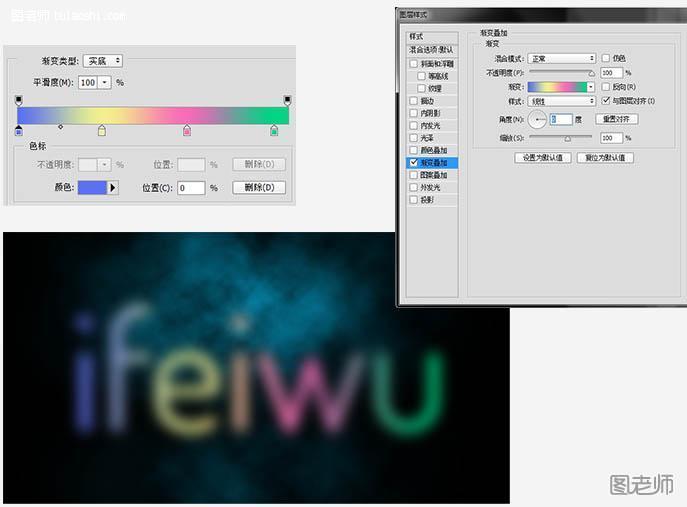This screenshot has width=687, height=507.
Task: Uncheck 与图层对齐 (Align with Layer) checkbox
Action: (x=606, y=101)
